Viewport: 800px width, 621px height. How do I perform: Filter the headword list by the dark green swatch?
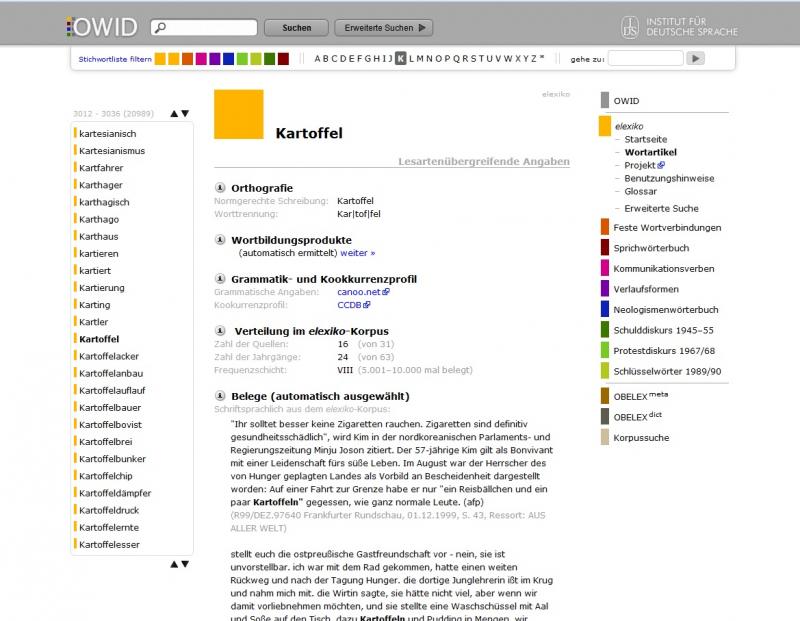(x=269, y=59)
